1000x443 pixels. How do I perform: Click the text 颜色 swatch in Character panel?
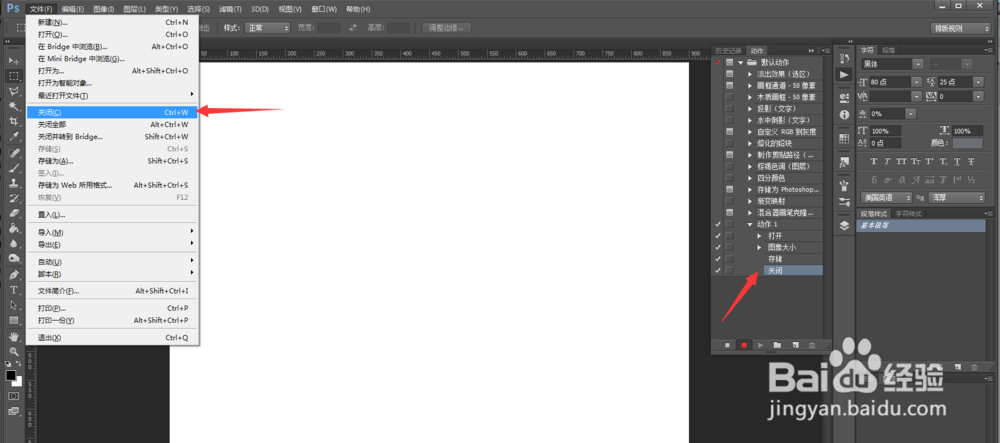[x=968, y=143]
